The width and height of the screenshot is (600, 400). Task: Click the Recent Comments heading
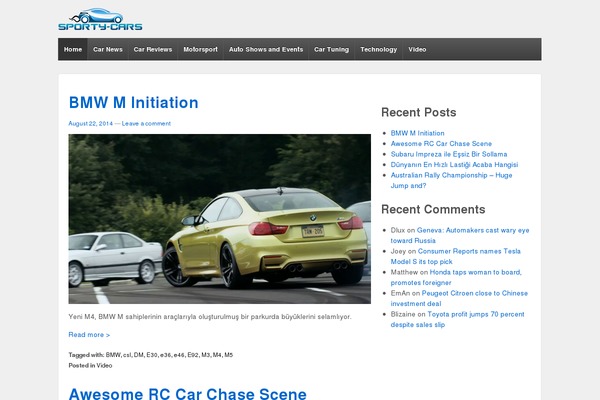[x=433, y=209]
